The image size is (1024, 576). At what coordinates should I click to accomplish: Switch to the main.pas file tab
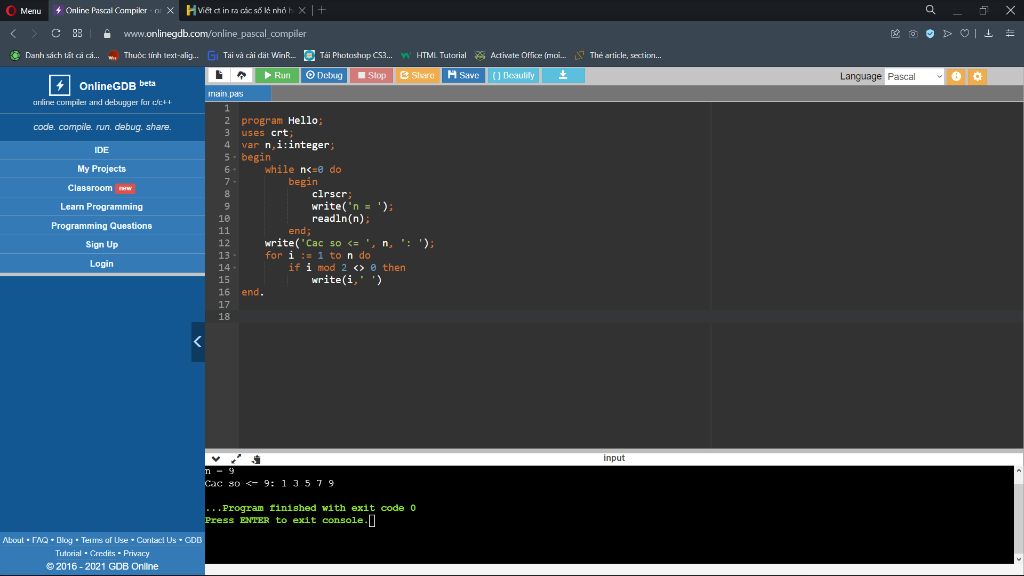click(x=238, y=93)
